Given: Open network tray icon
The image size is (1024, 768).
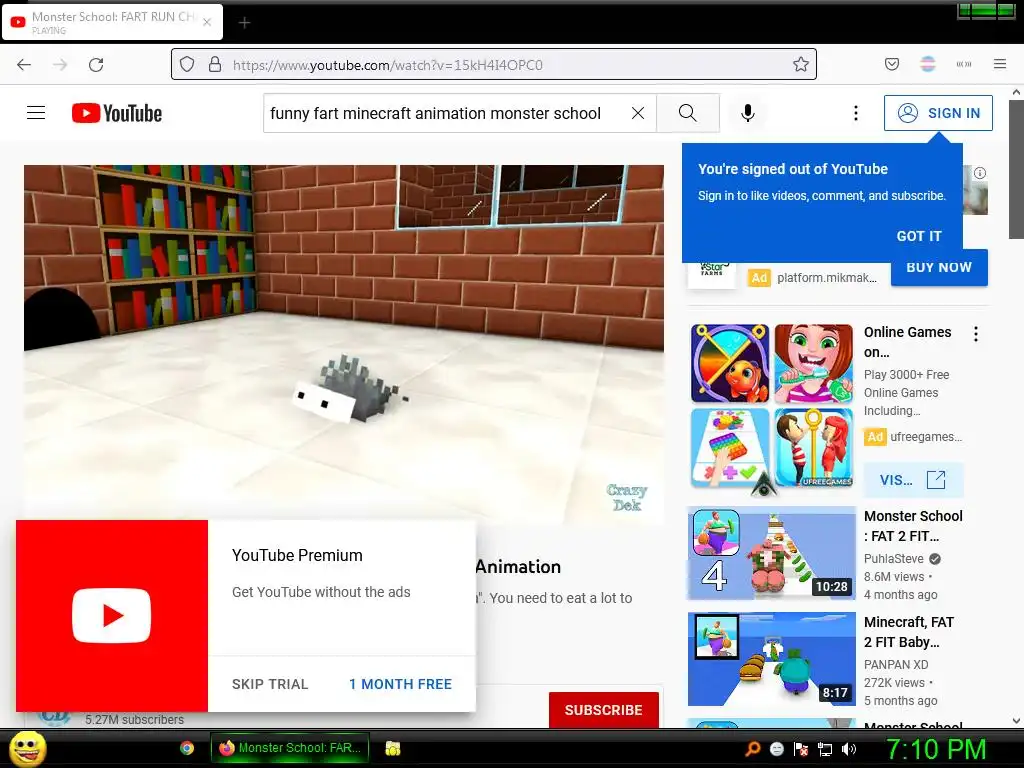Looking at the screenshot, I should [825, 749].
